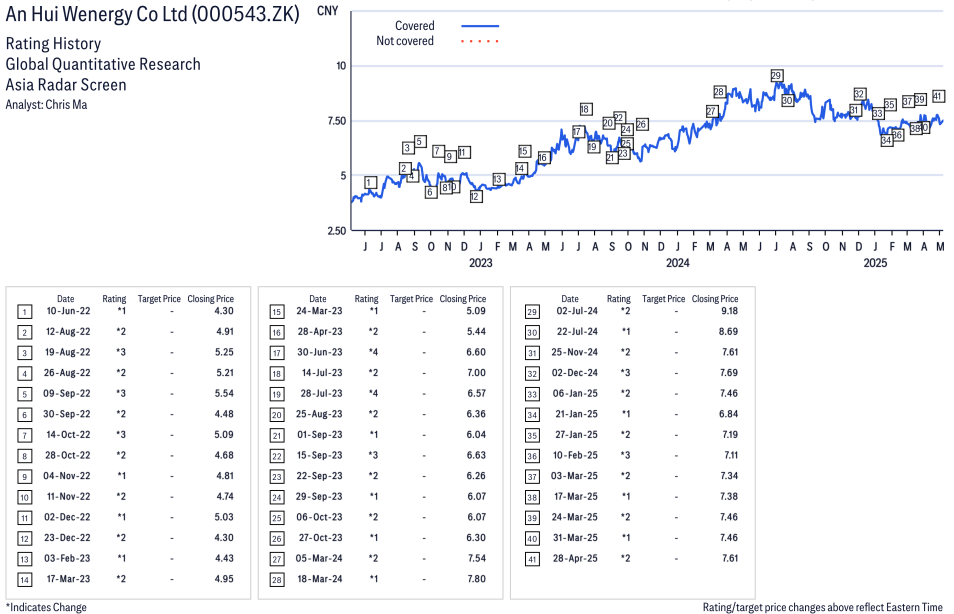Click the 2023 year label on the x-axis

coord(481,263)
